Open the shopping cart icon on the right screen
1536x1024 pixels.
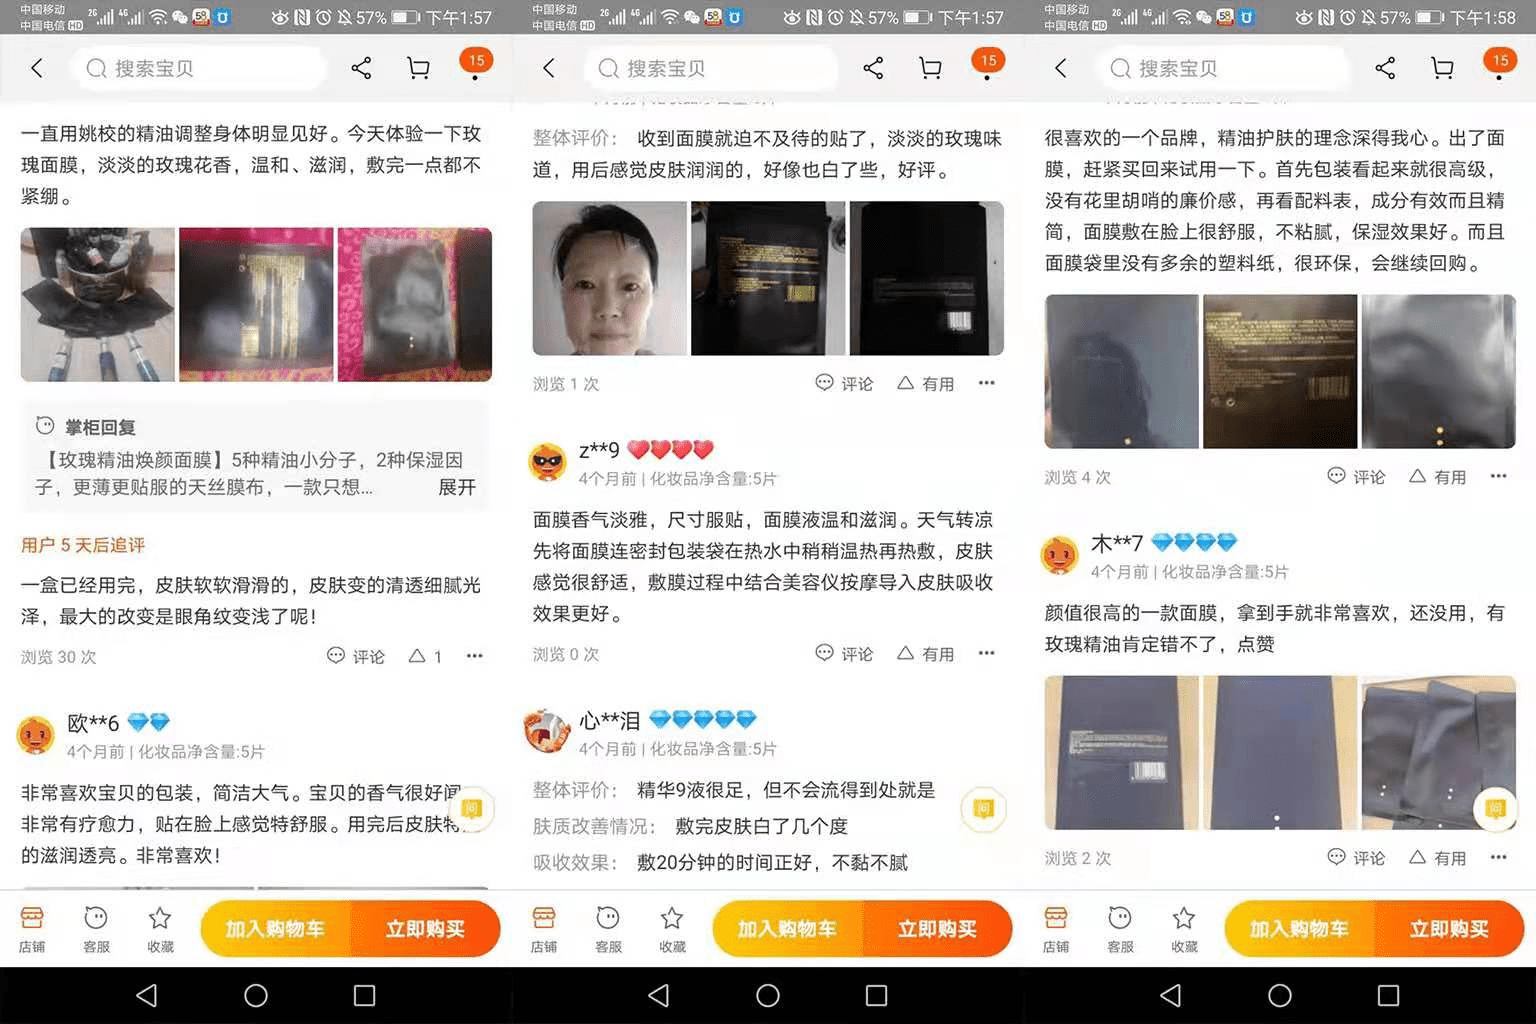(x=1442, y=68)
